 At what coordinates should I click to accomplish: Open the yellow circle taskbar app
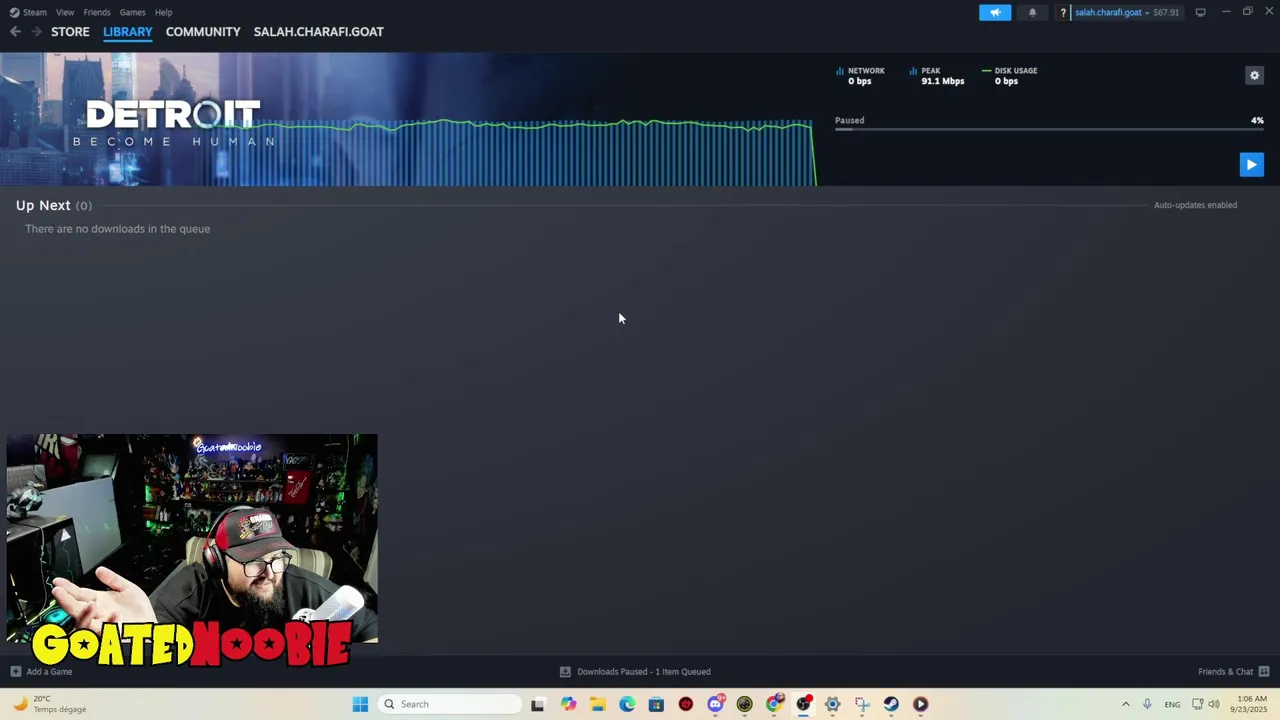[x=744, y=704]
